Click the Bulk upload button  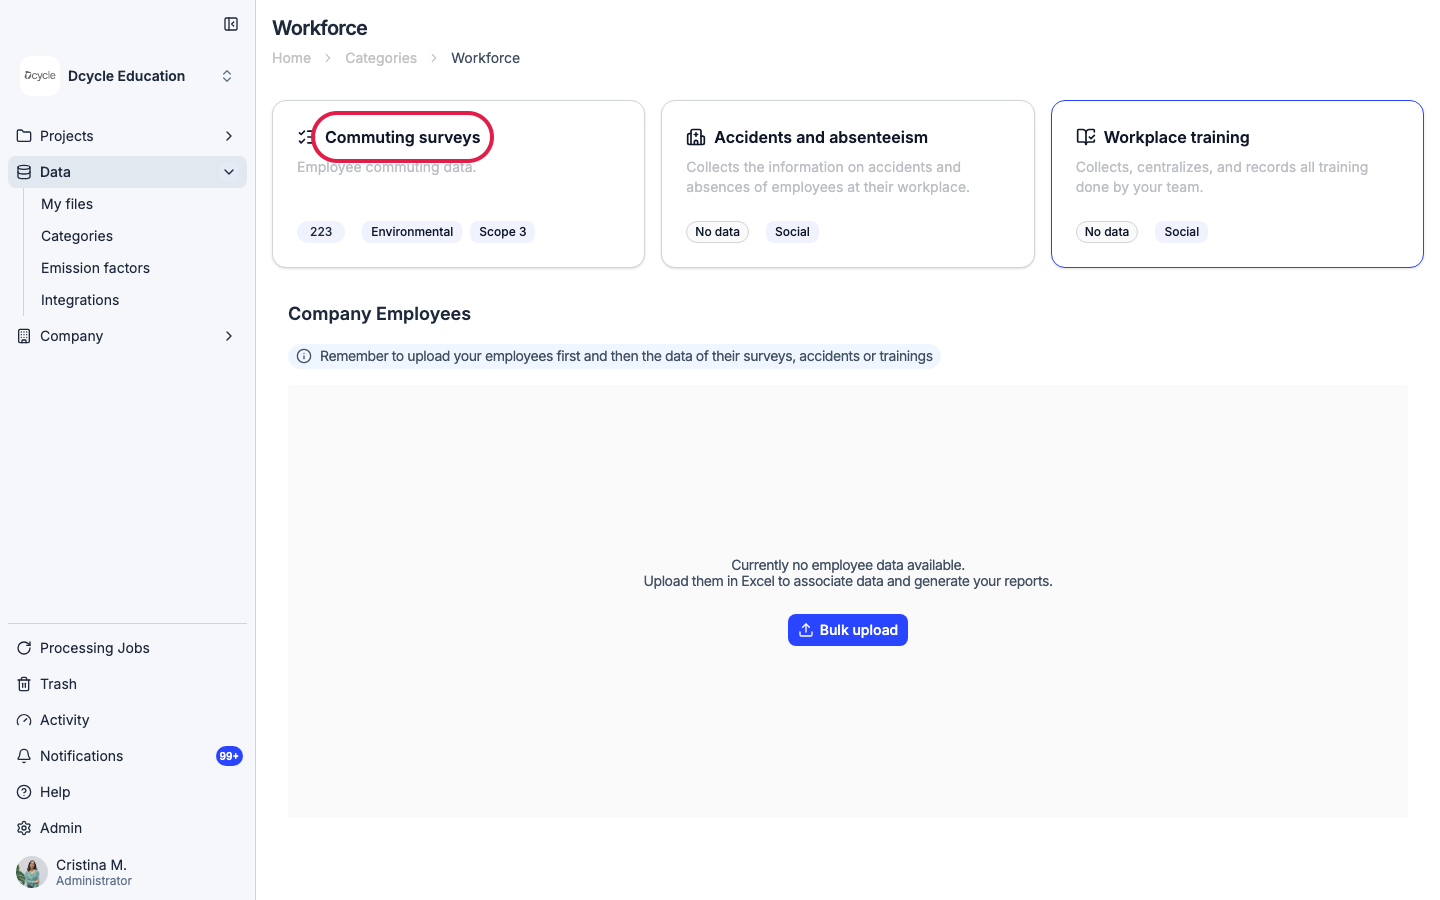848,630
